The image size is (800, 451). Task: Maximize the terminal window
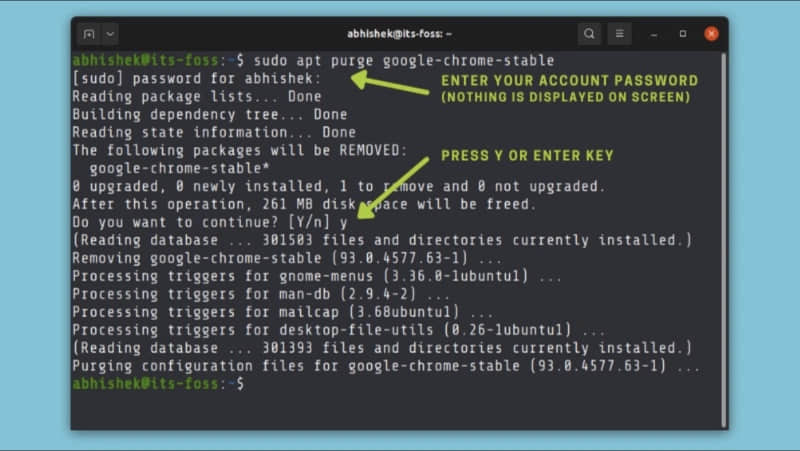pos(683,34)
